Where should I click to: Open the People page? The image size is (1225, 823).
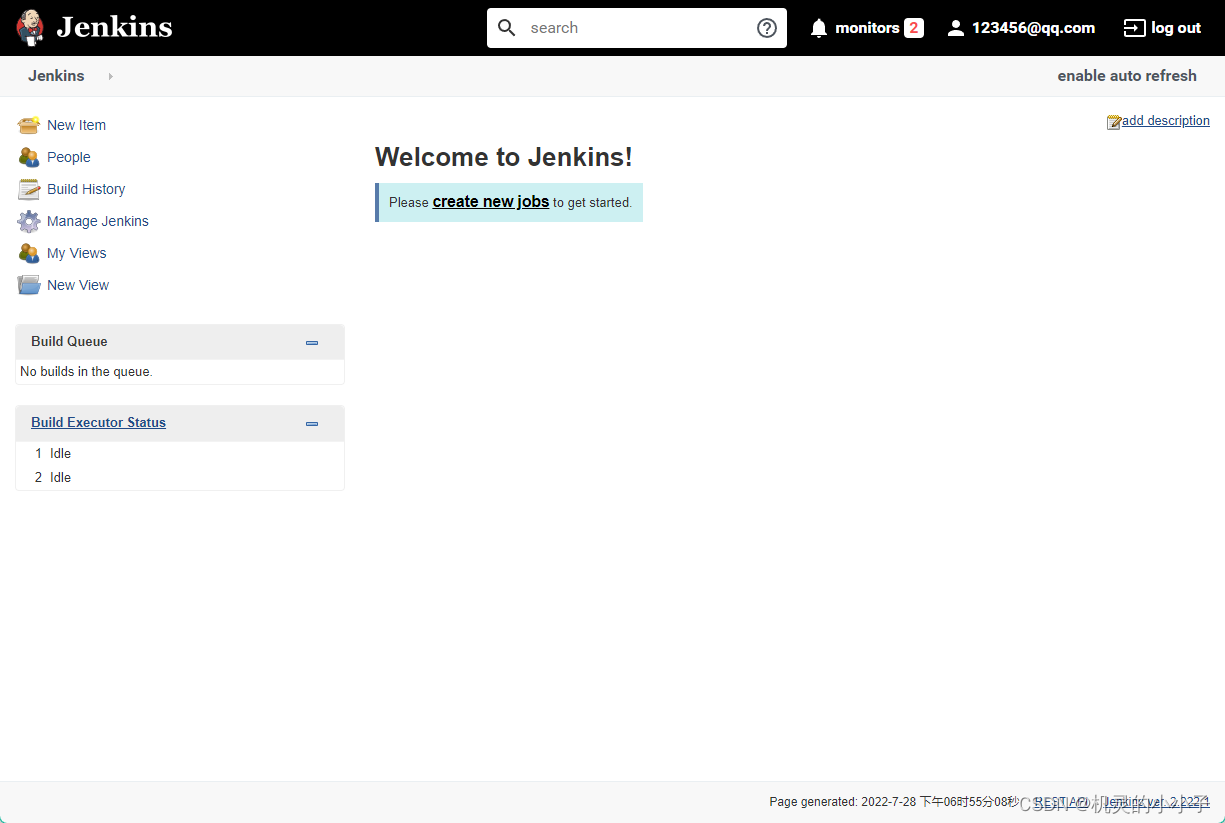click(x=69, y=157)
